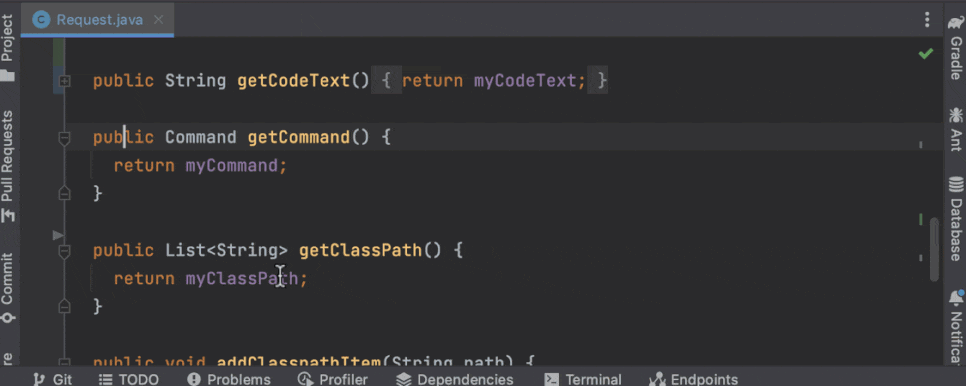Open the Git tool window
This screenshot has height=386, width=966.
pos(53,379)
